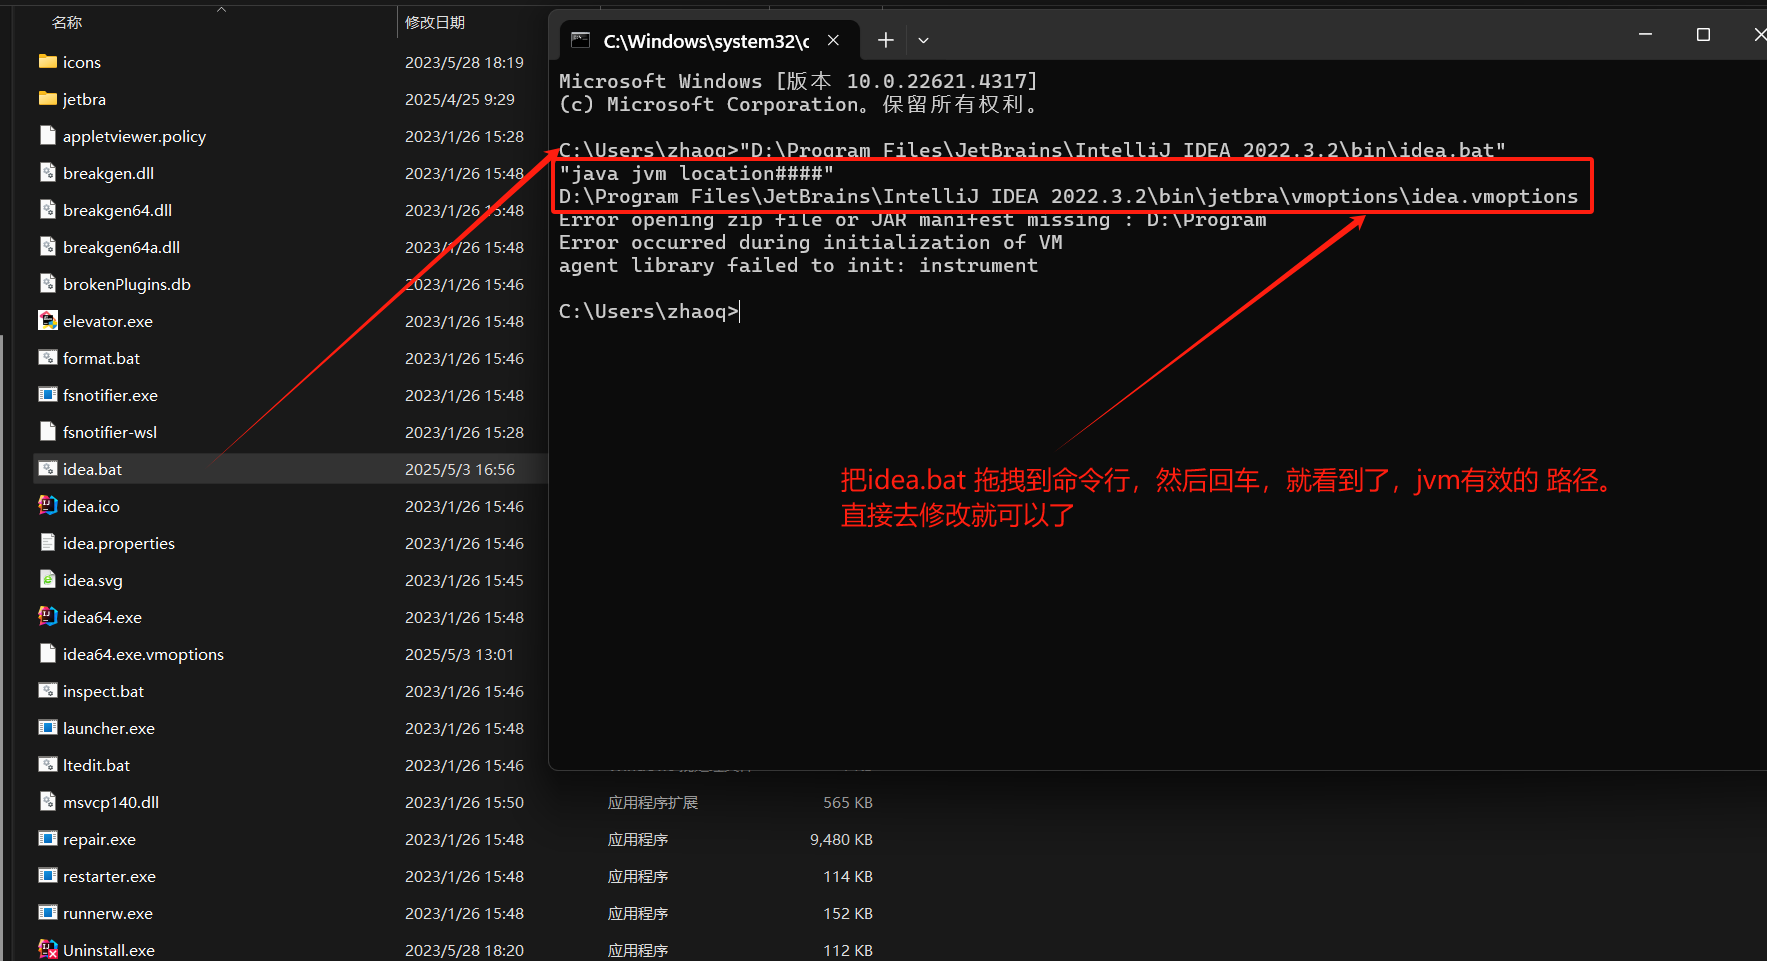Select the idea.properties file name
The width and height of the screenshot is (1767, 961).
119,543
